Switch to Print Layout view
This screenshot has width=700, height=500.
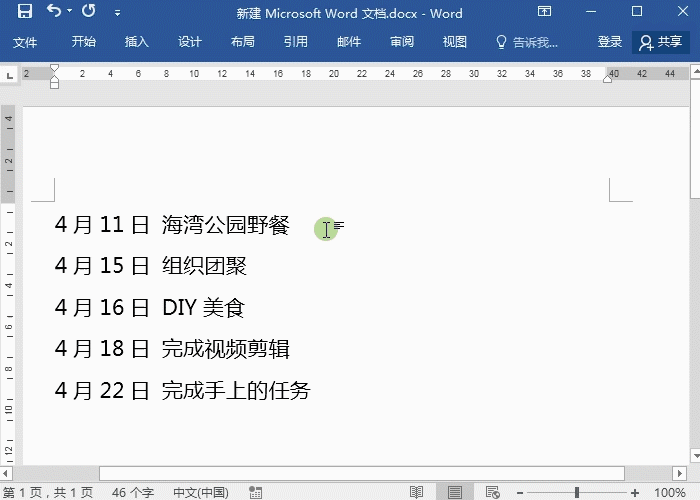pyautogui.click(x=455, y=492)
